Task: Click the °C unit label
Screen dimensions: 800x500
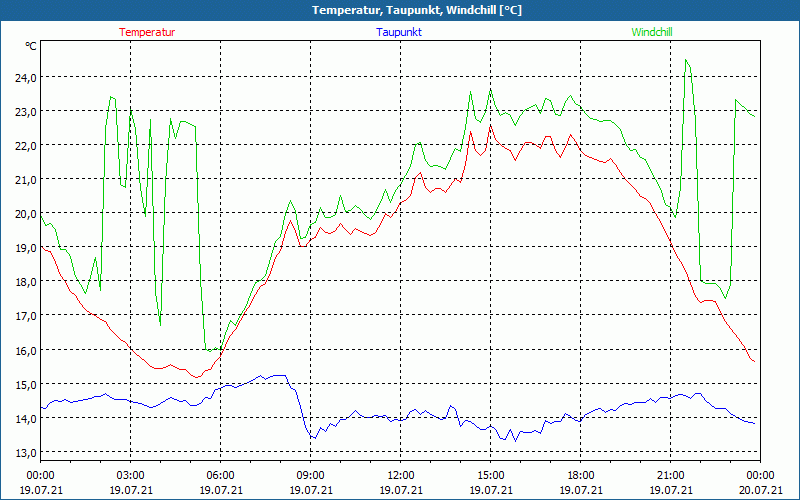Action: (x=31, y=46)
